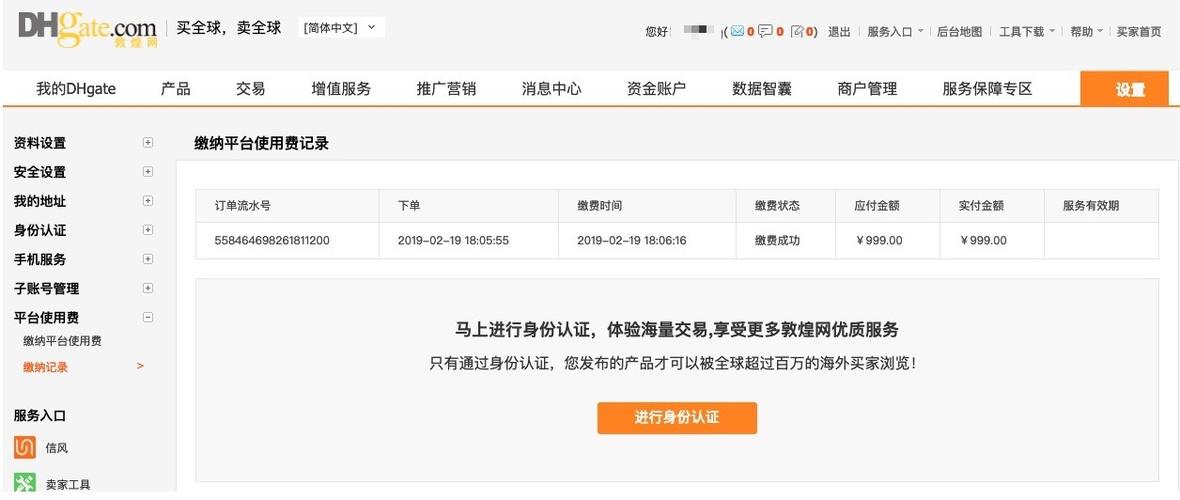The image size is (1180, 500).
Task: Click the 应付金额 column header
Action: click(x=877, y=206)
